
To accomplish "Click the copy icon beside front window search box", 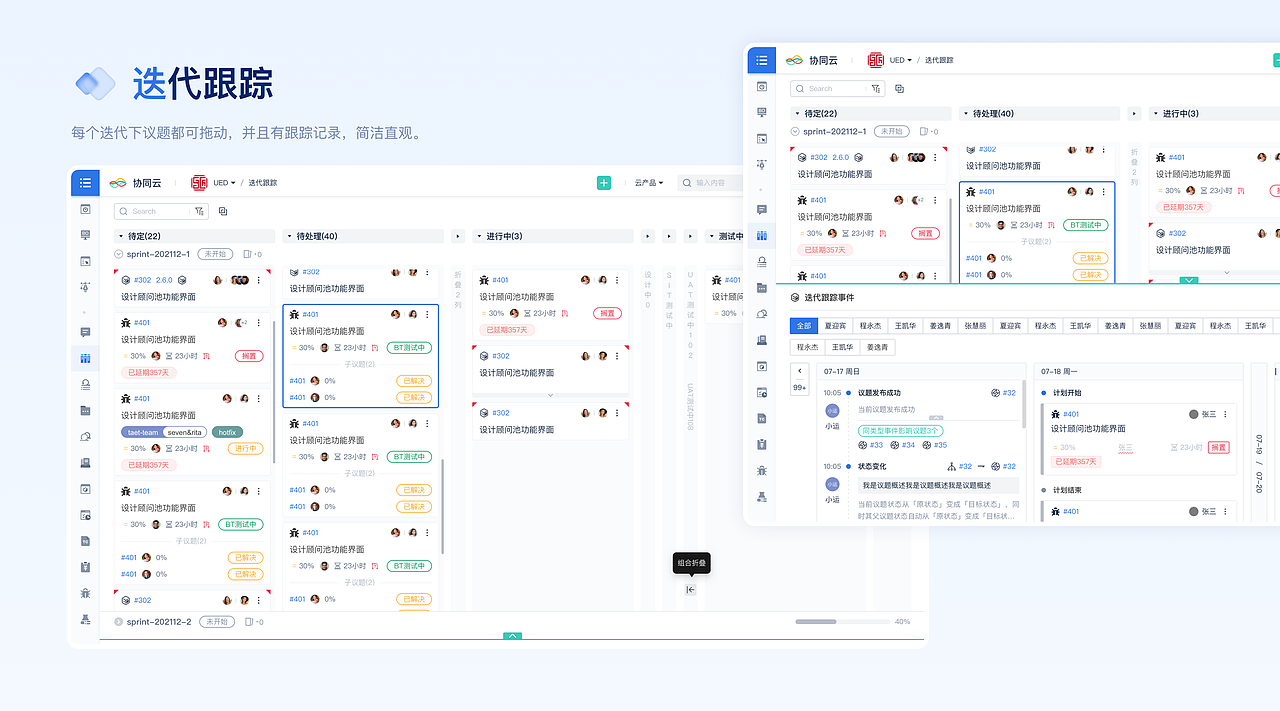I will pos(899,88).
